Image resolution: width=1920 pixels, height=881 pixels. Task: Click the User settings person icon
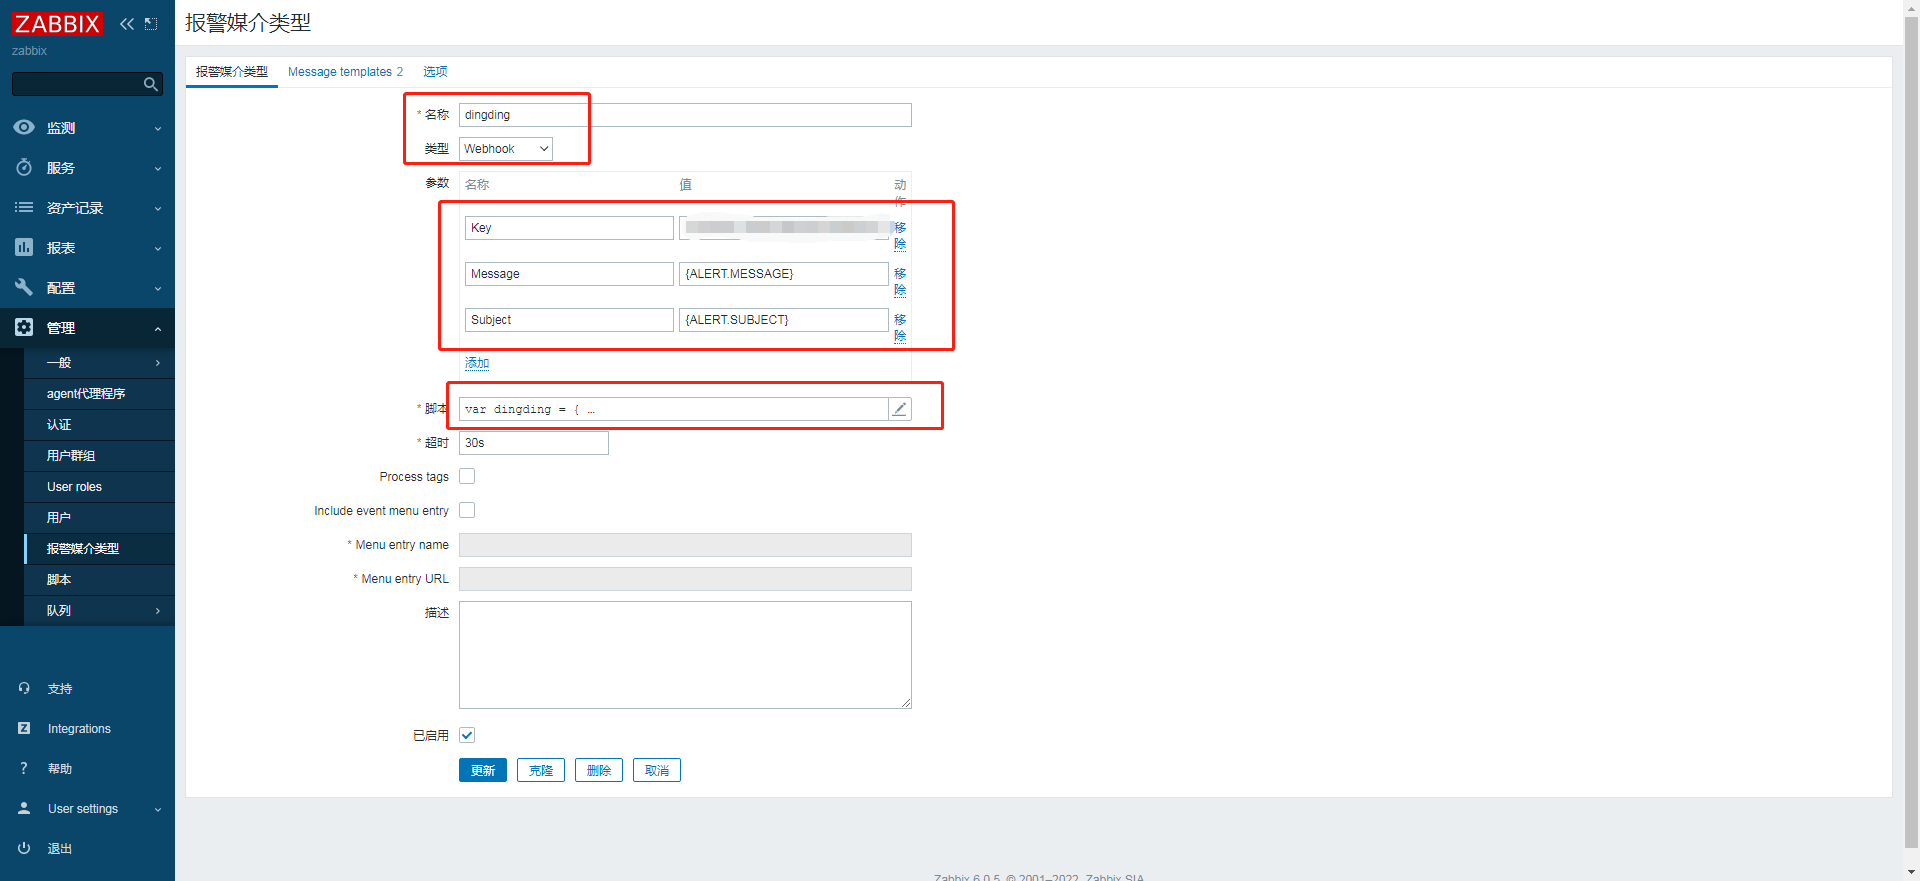pos(24,808)
